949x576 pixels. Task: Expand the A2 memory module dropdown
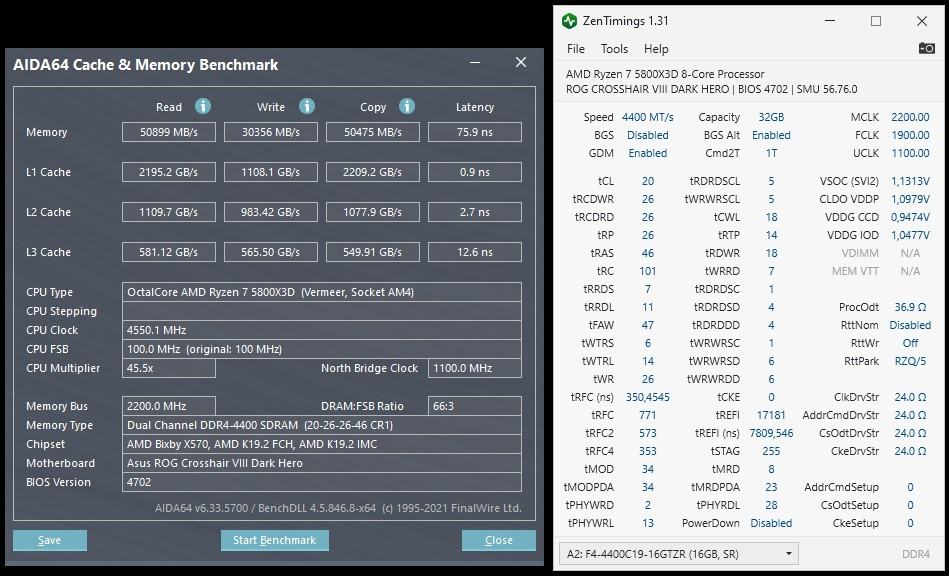(x=679, y=554)
